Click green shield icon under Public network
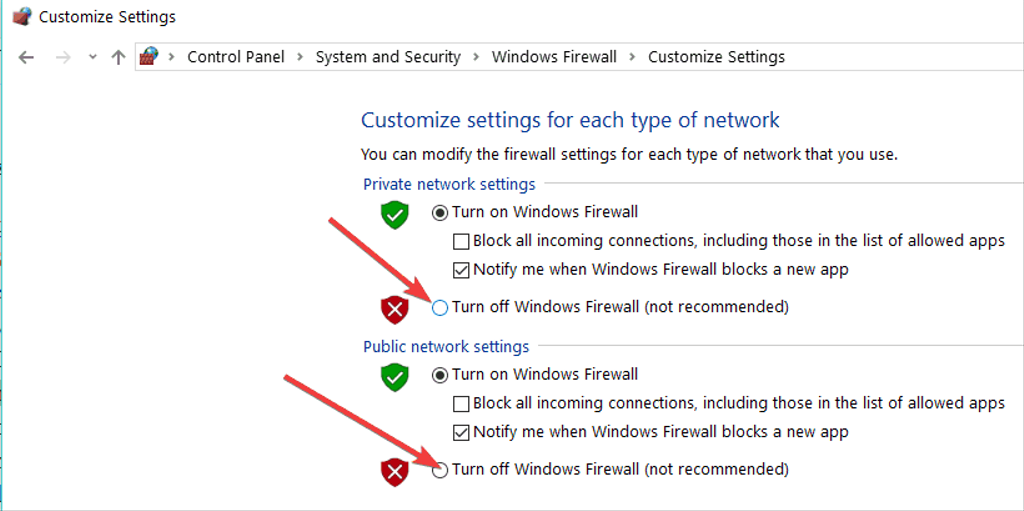This screenshot has height=511, width=1024. [394, 378]
